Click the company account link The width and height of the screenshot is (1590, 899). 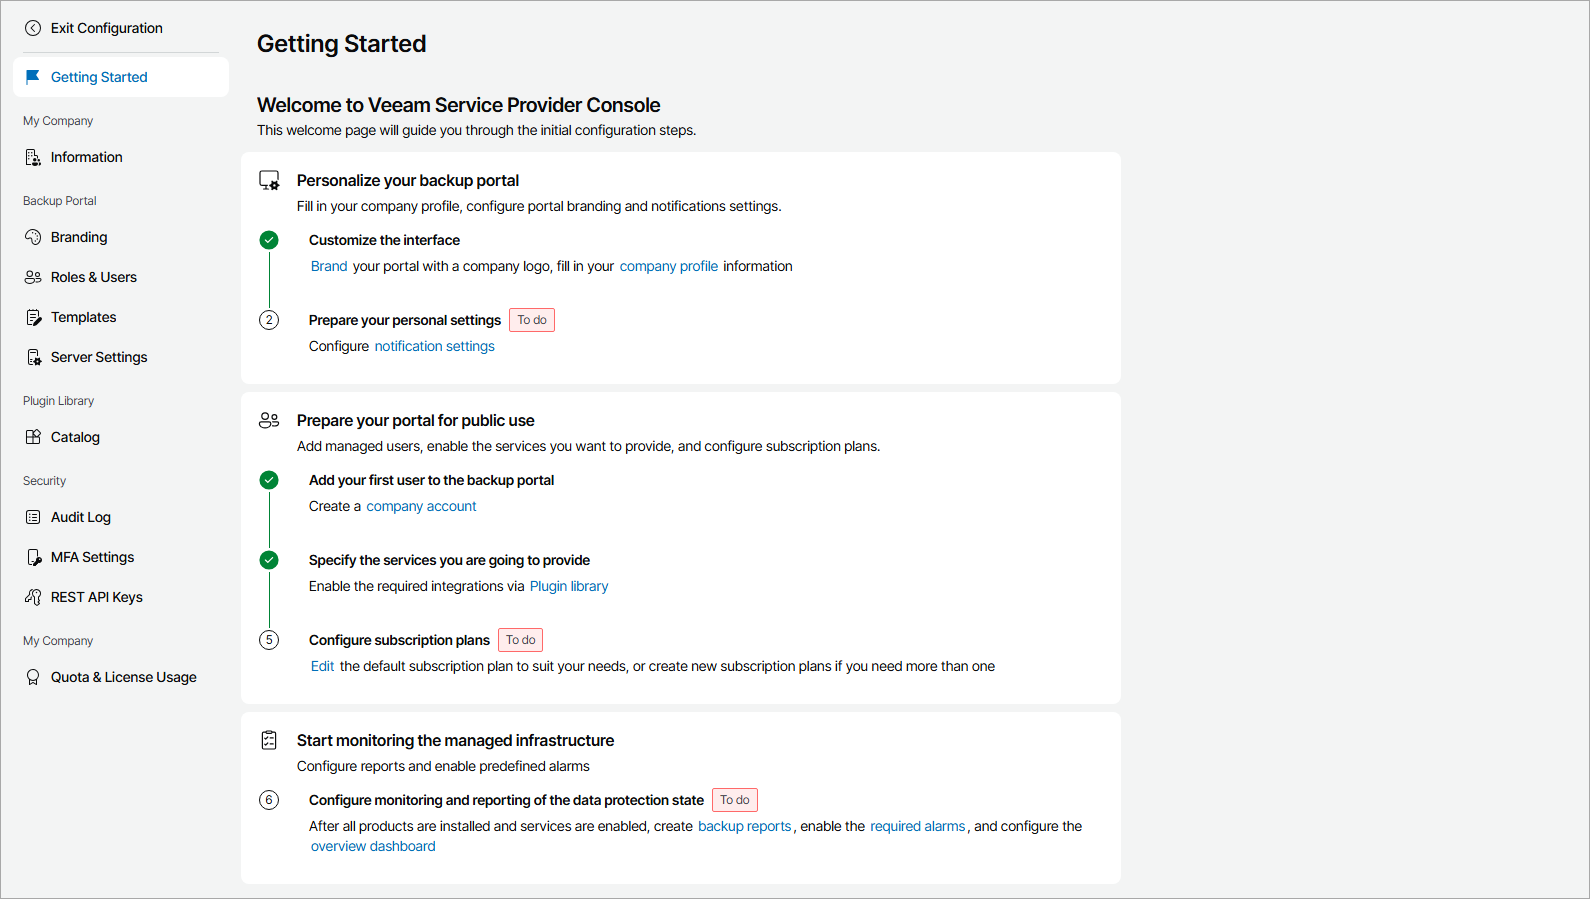[421, 506]
